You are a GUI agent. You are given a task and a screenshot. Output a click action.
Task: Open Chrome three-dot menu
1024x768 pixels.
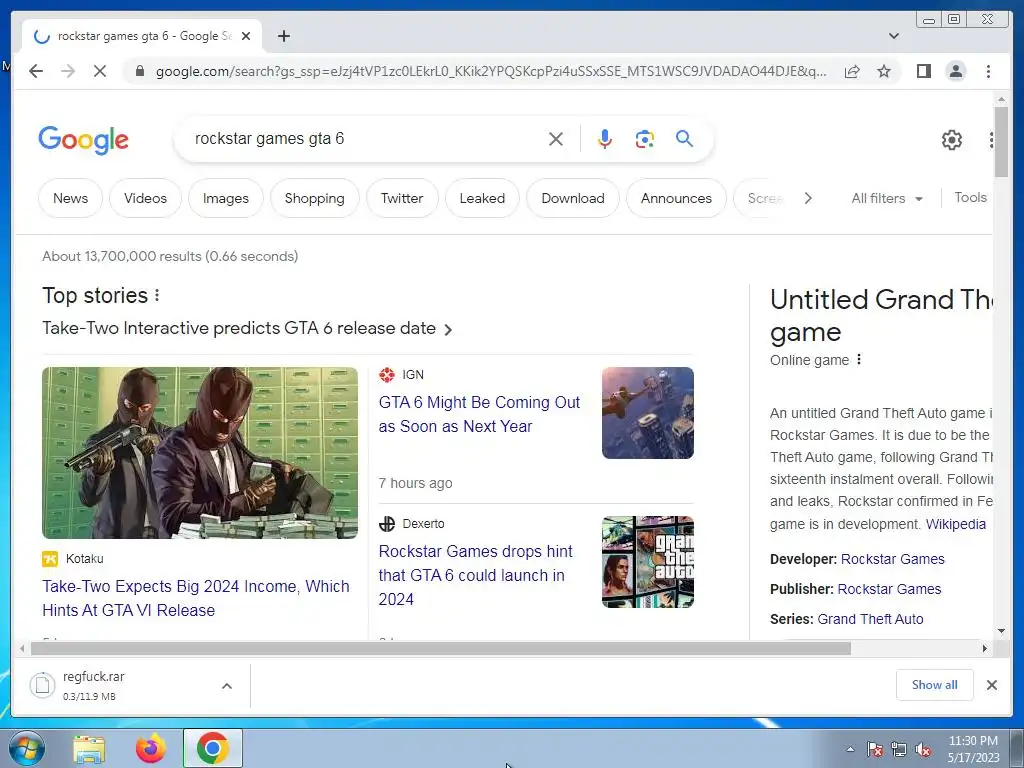point(988,71)
